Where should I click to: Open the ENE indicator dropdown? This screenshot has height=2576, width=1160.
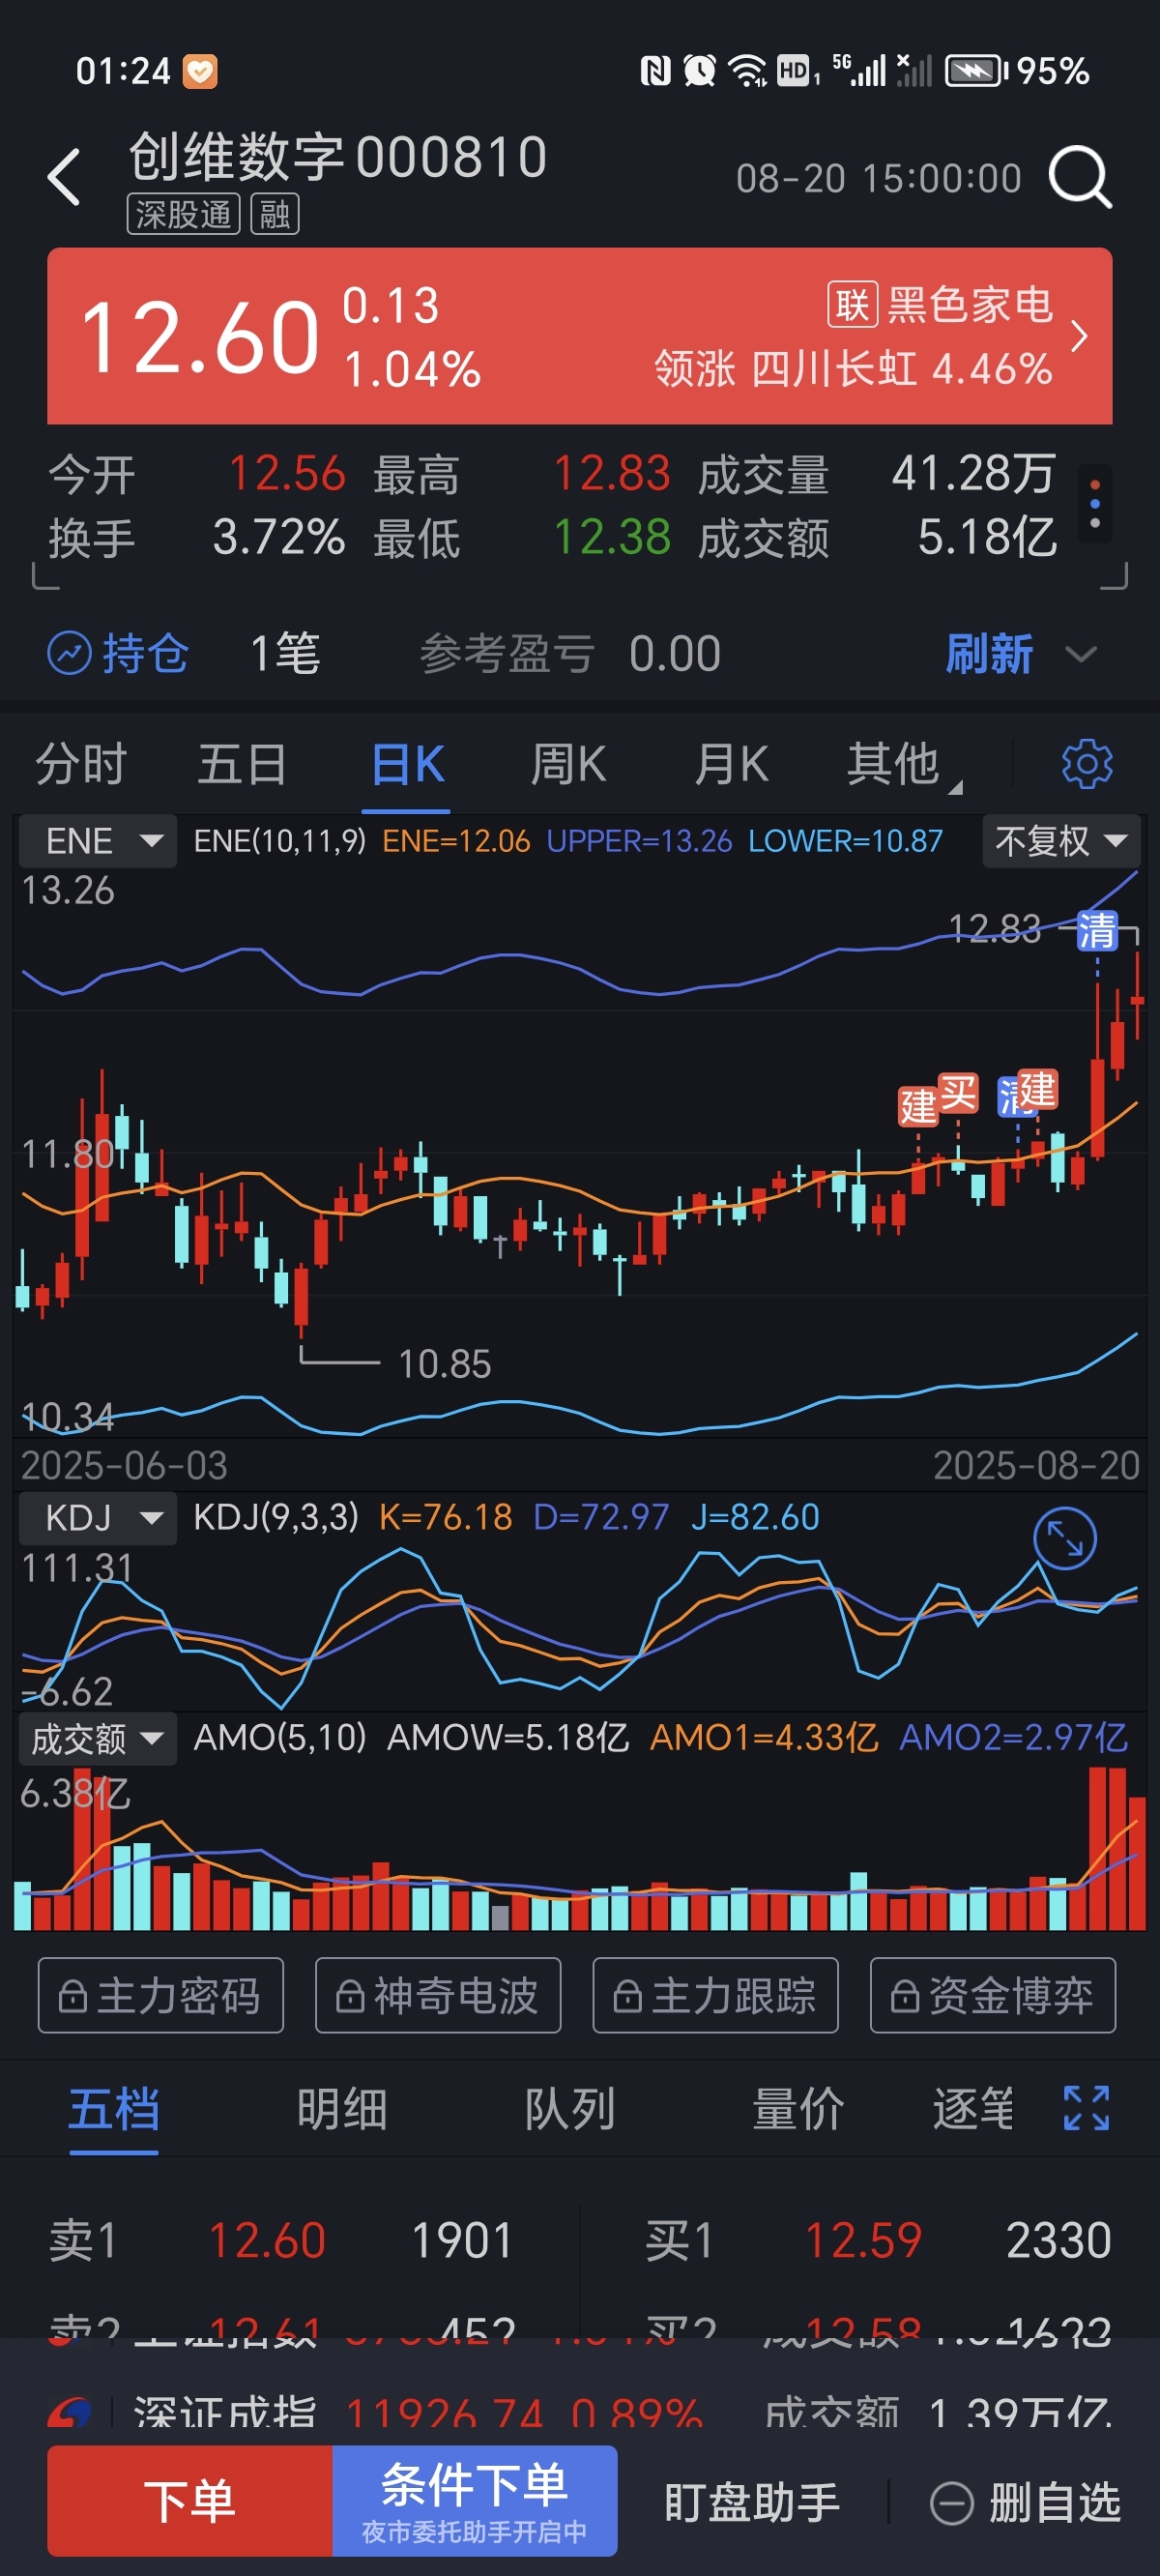(98, 841)
